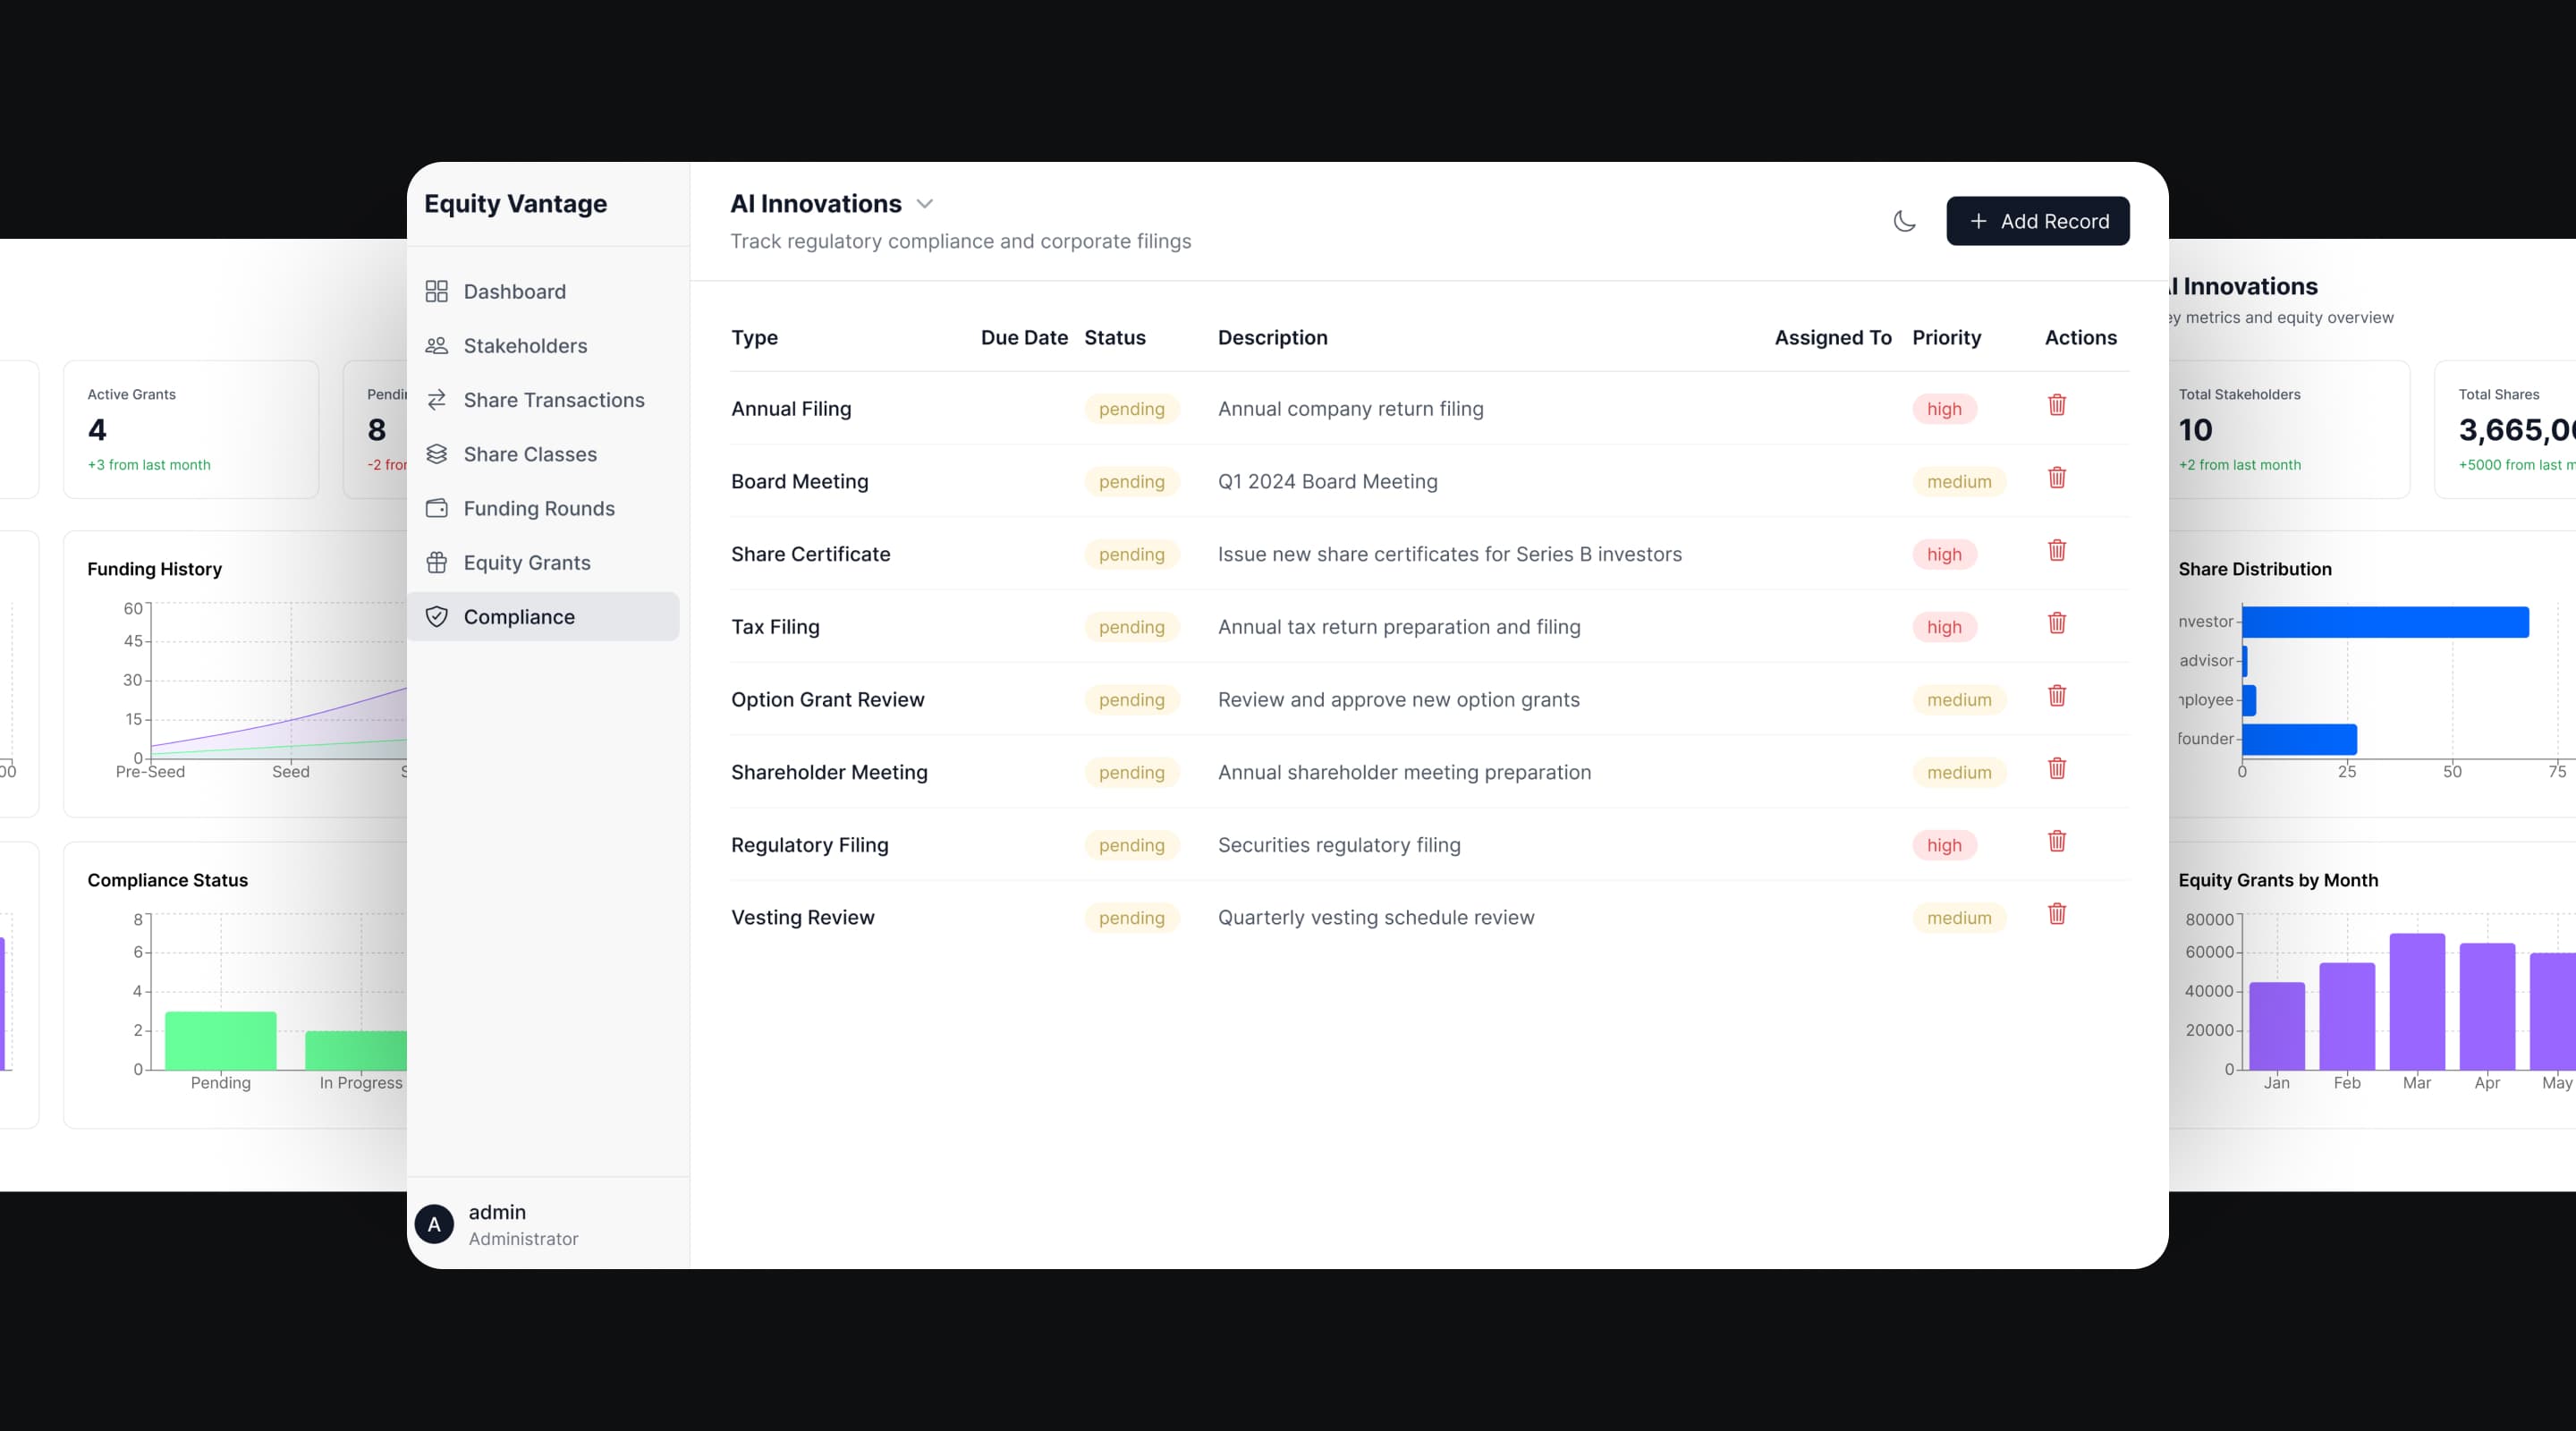Open Dashboard from the sidebar
This screenshot has width=2576, height=1431.
point(514,291)
